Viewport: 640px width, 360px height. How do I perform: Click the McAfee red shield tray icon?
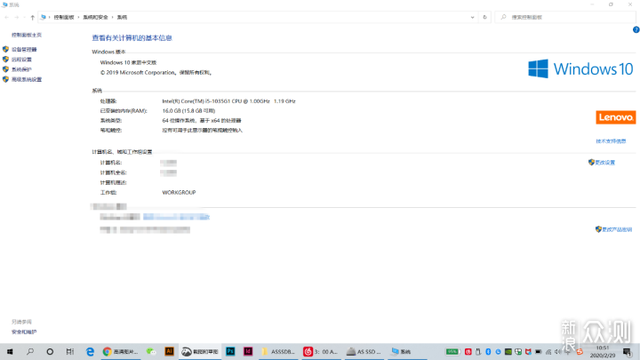pyautogui.click(x=528, y=351)
